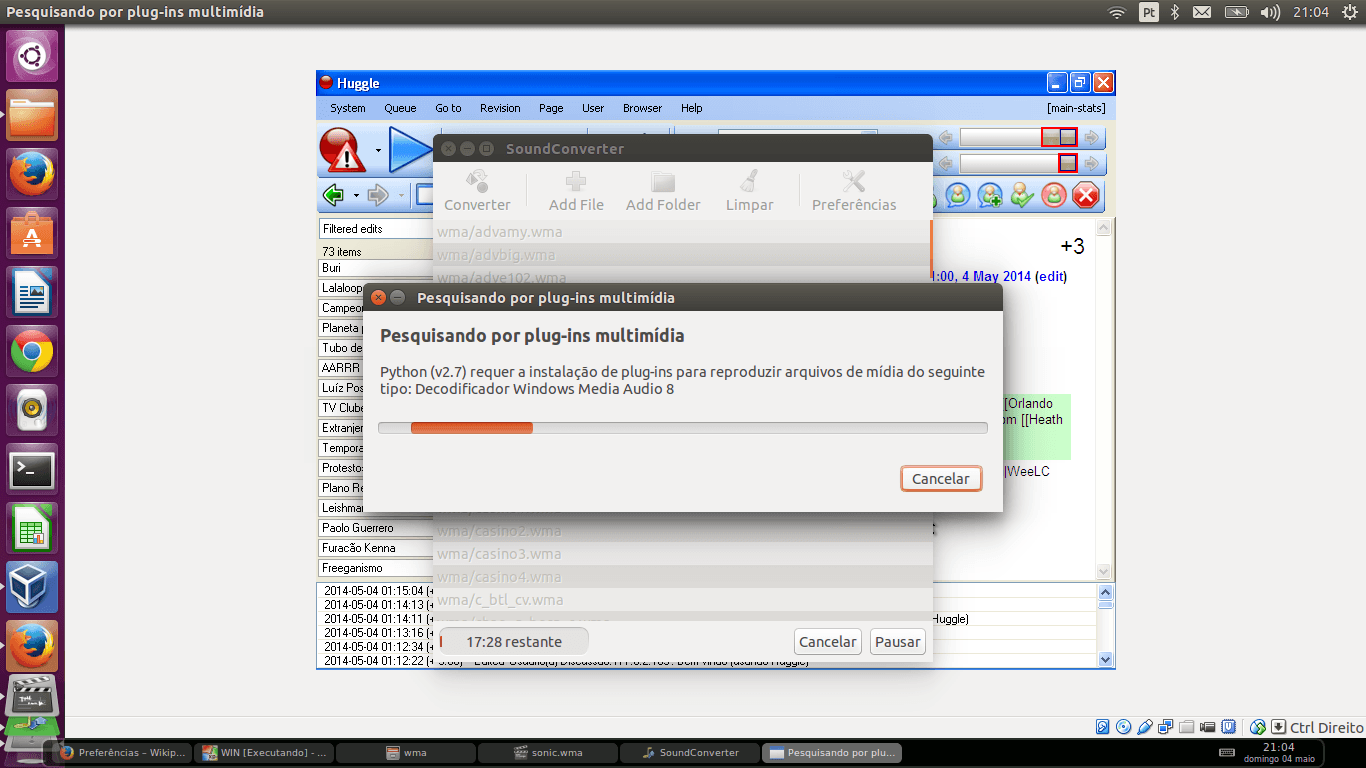Open Huggle's Go to menu

pos(448,108)
